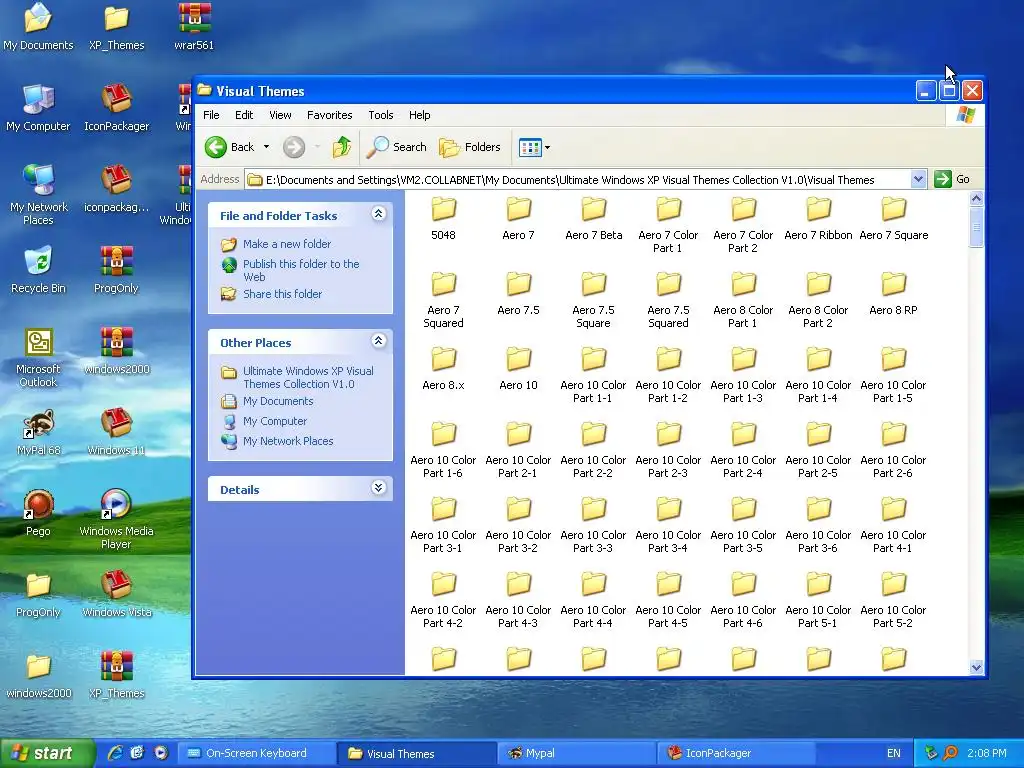This screenshot has width=1024, height=768.
Task: Select Aero 10 Color Part 1-3 folder
Action: point(743,376)
